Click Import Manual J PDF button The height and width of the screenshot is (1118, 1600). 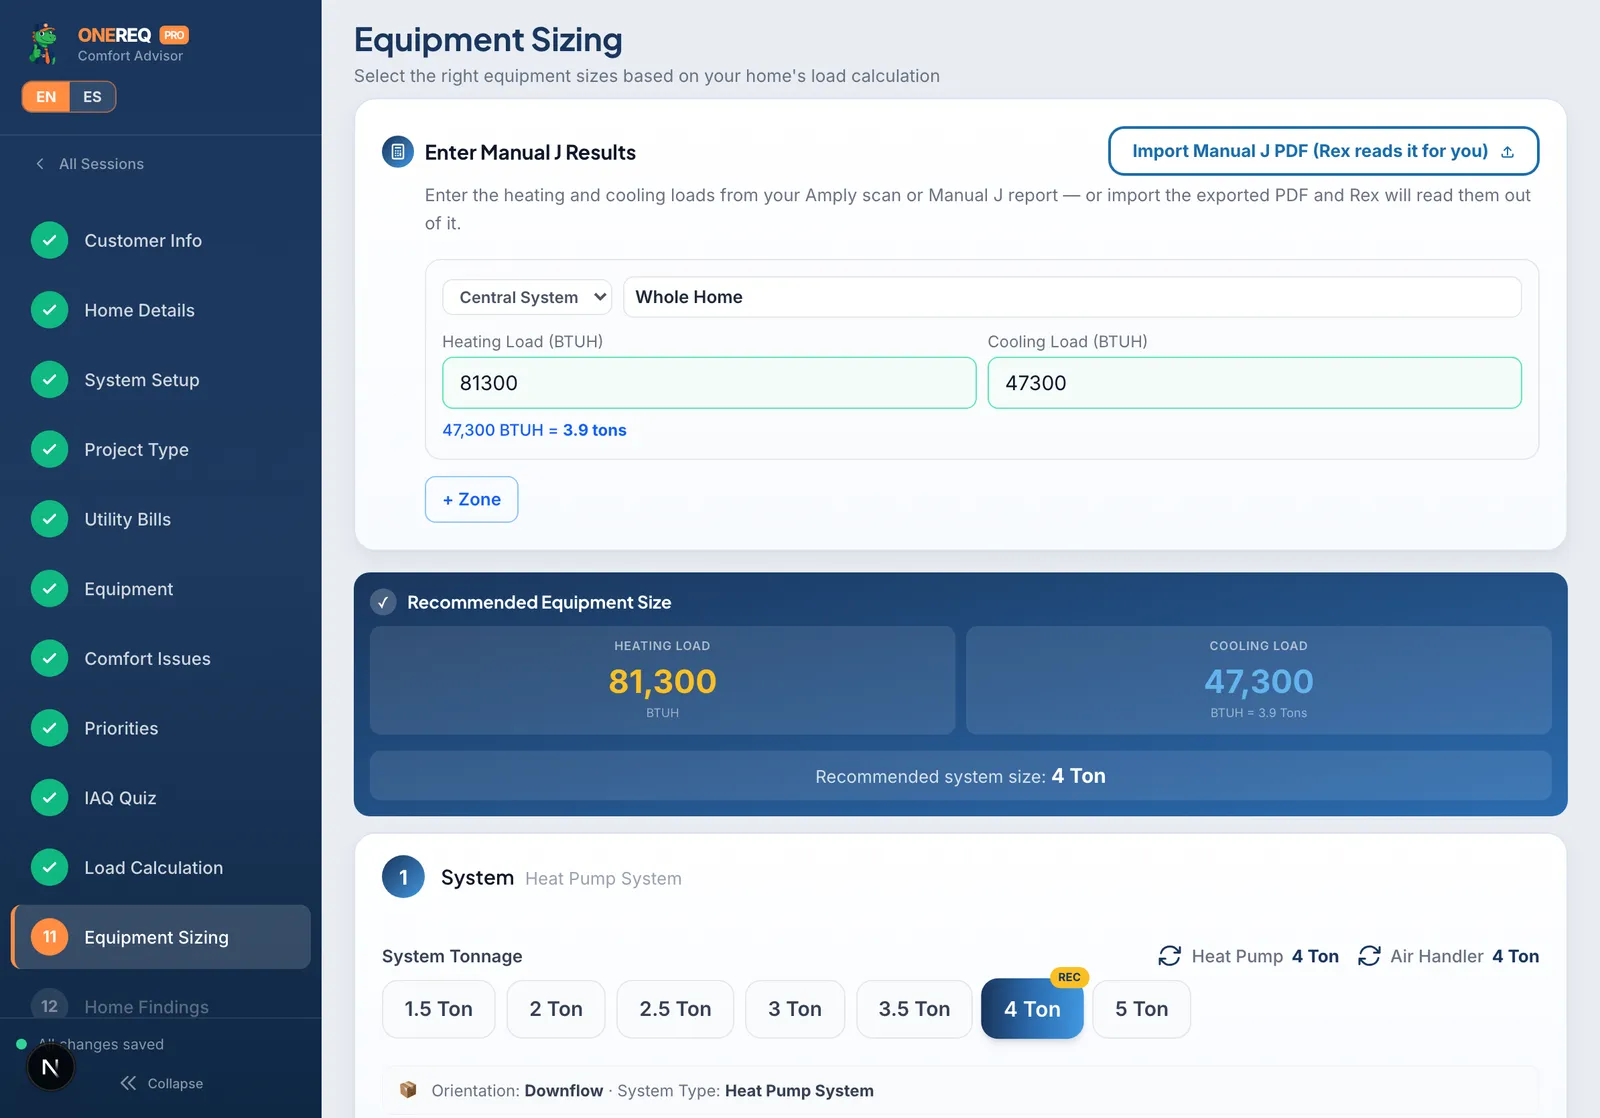1323,151
